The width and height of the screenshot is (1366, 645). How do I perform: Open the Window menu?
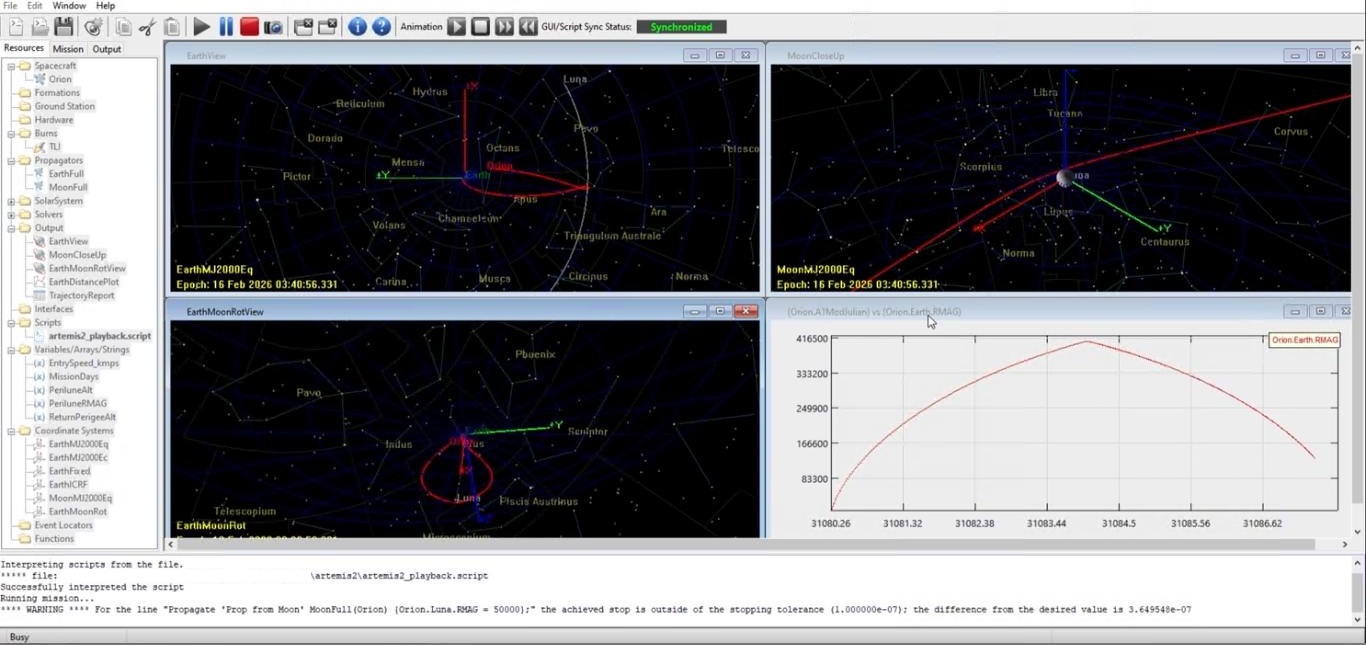click(x=68, y=5)
